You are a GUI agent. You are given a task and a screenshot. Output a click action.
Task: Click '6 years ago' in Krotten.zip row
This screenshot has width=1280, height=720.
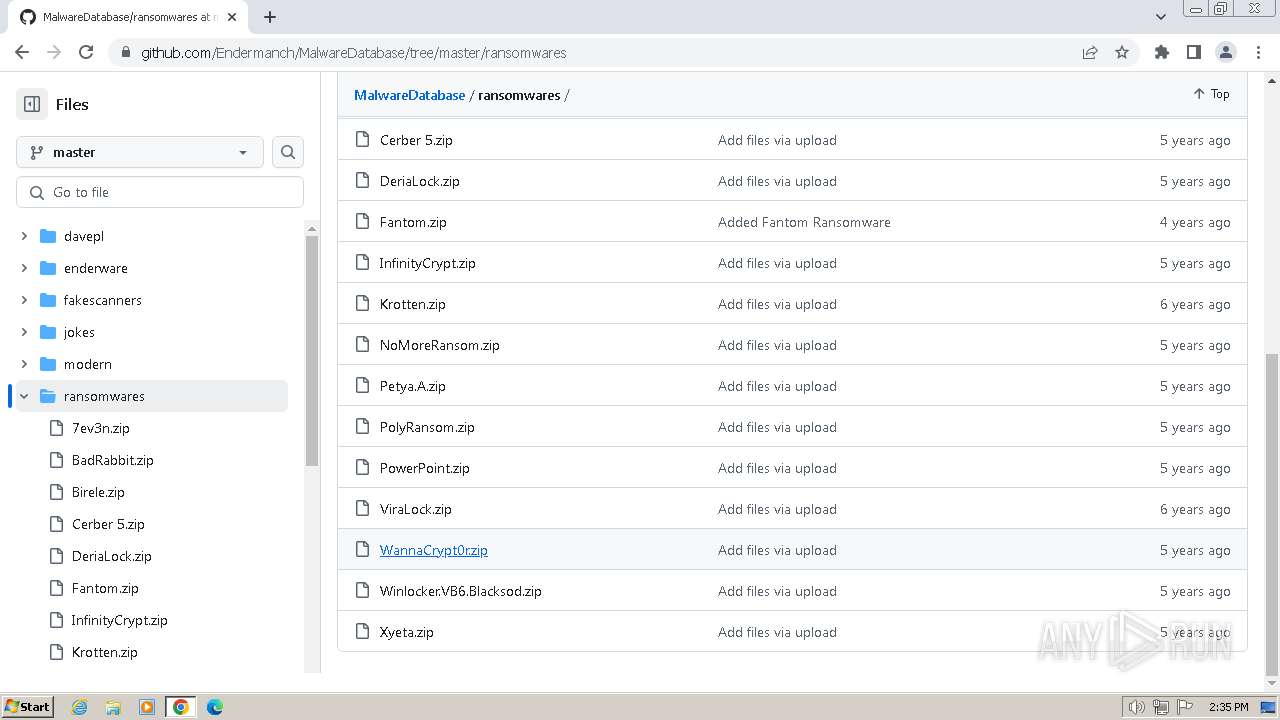pos(1195,304)
